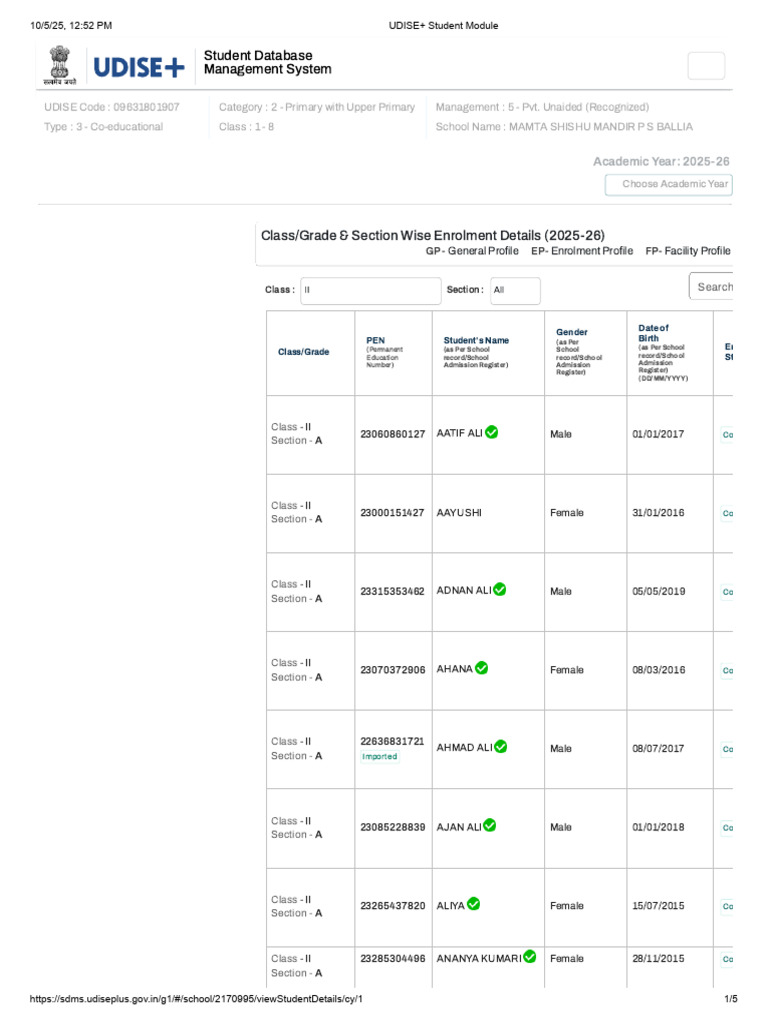Click the FP- Facility Profile legend
This screenshot has height=1024, width=768.
point(688,251)
